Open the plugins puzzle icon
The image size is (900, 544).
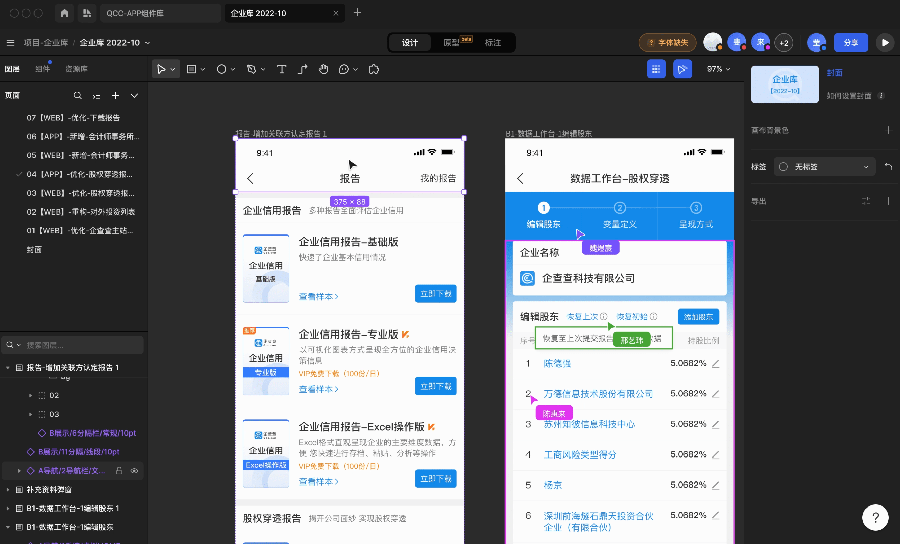pyautogui.click(x=373, y=69)
